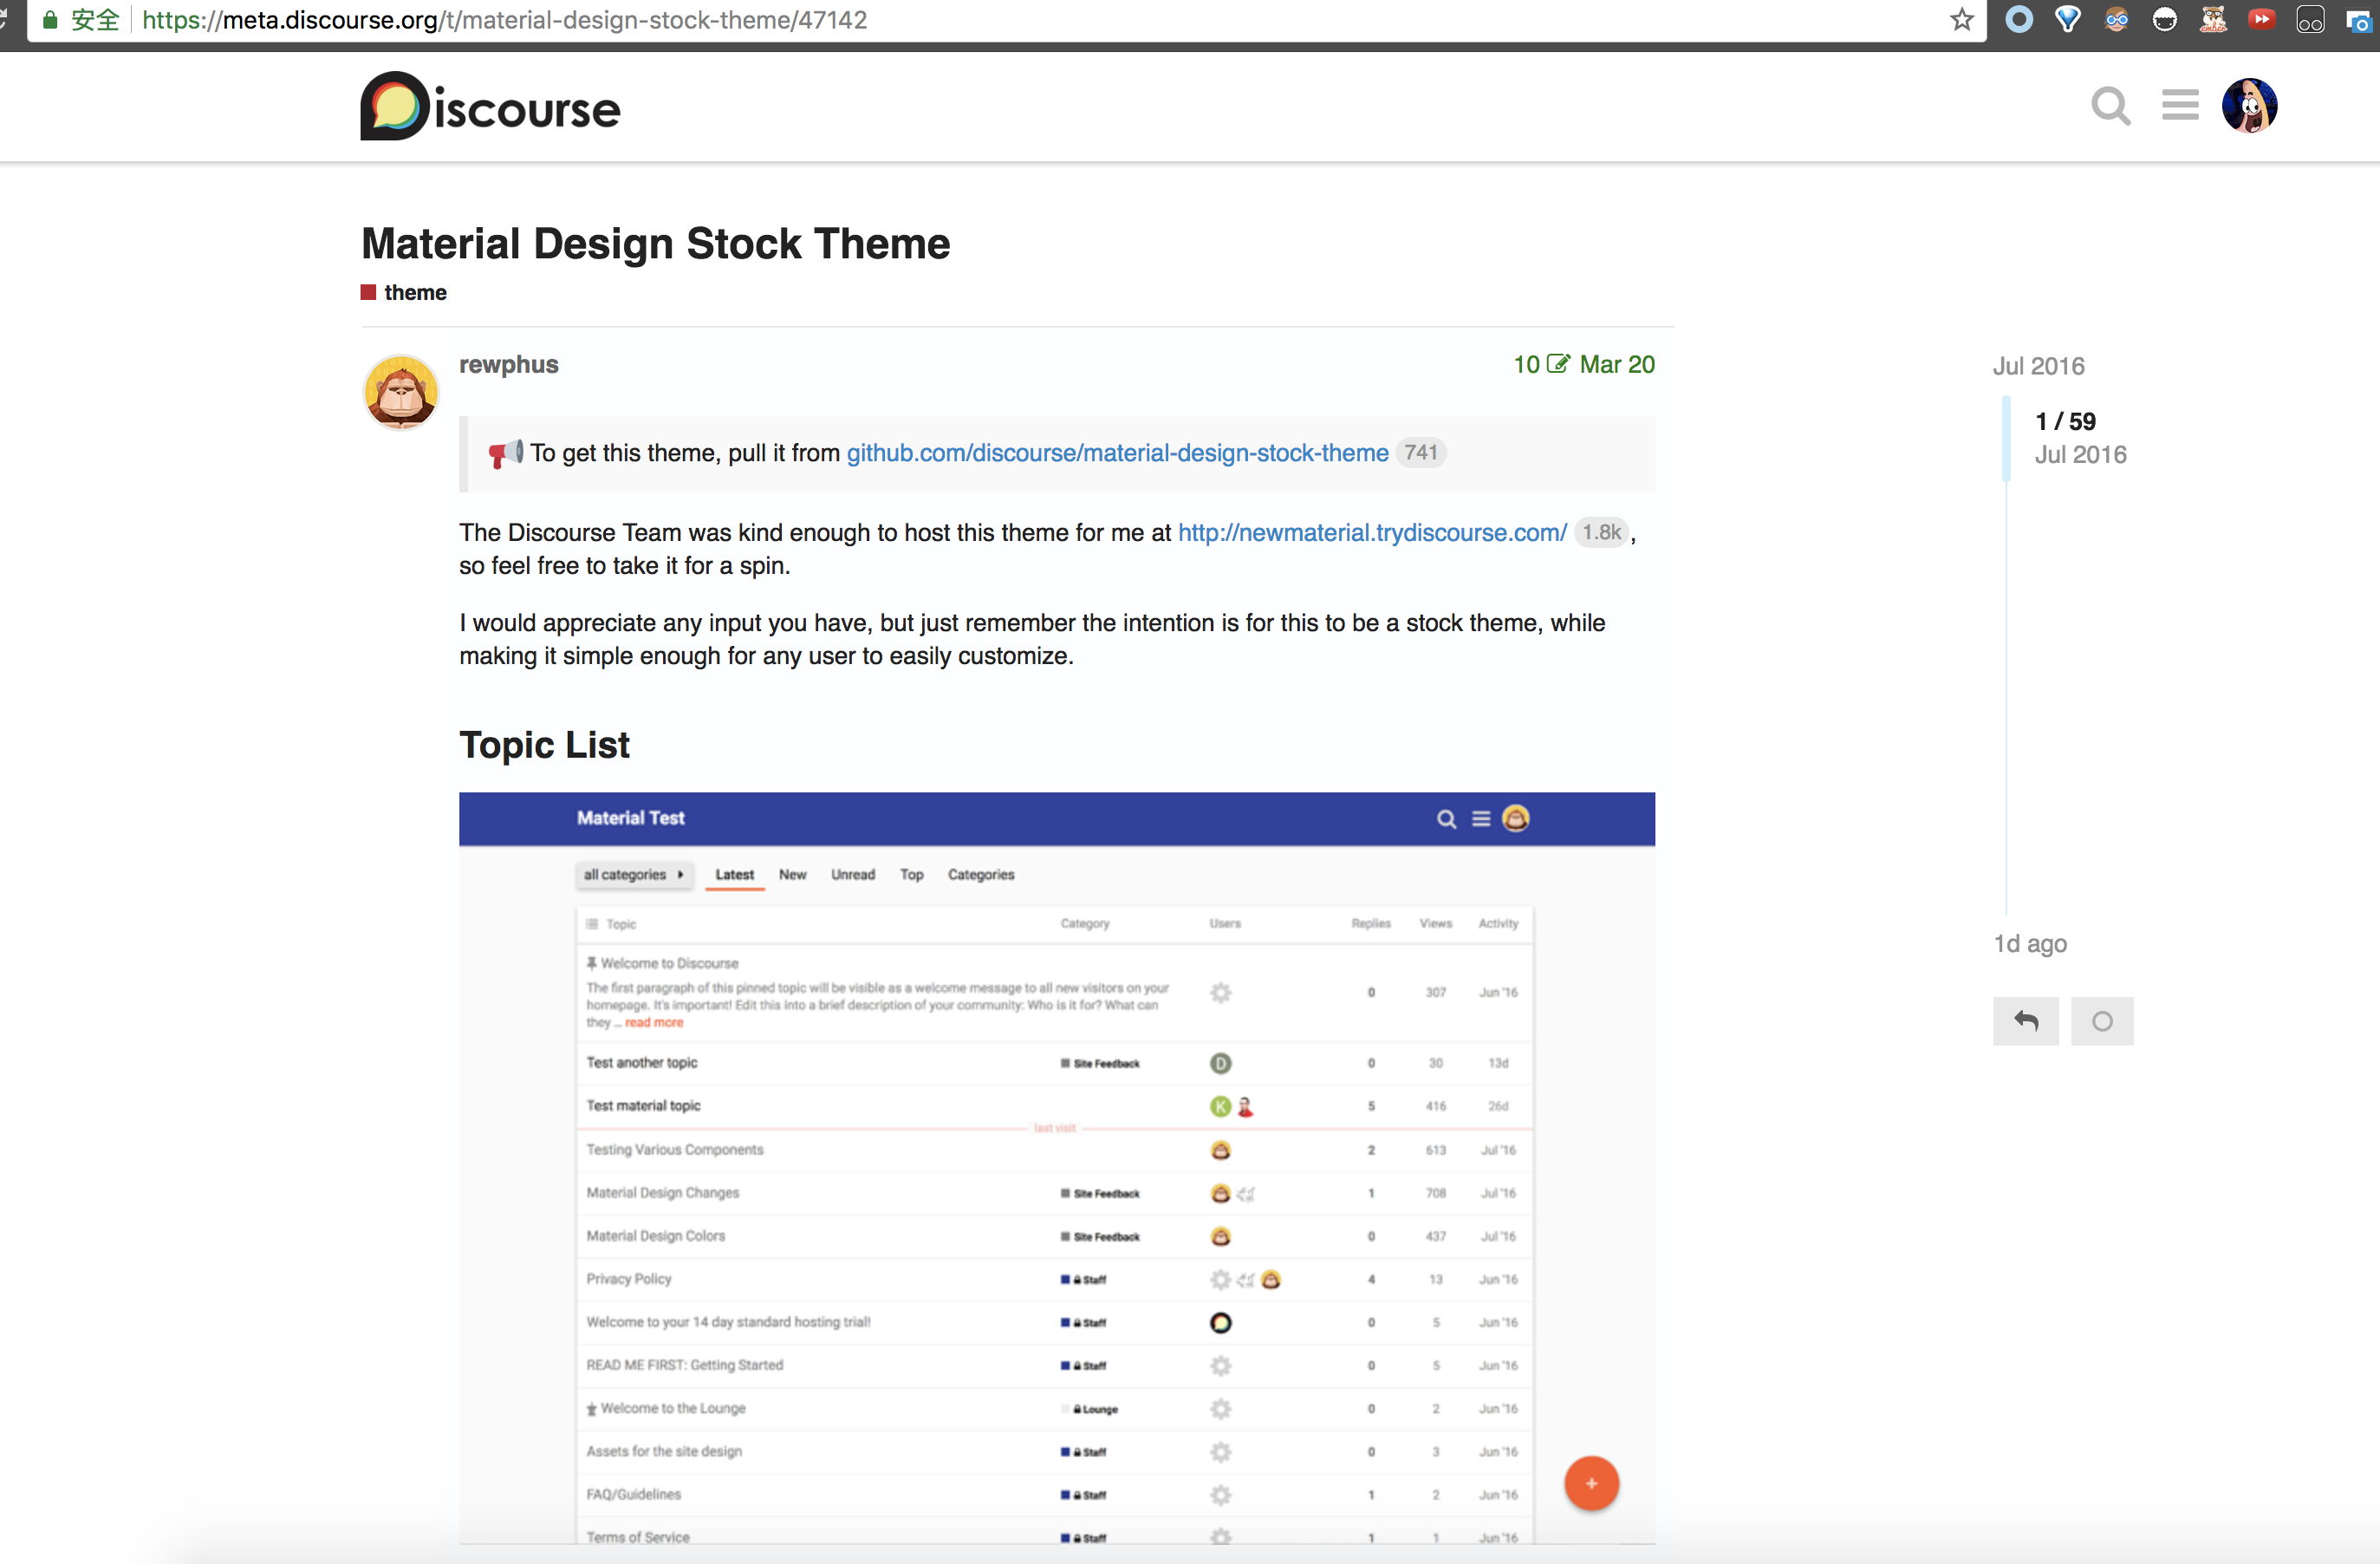Viewport: 2380px width, 1564px height.
Task: Open the hamburger menu in site header
Action: point(2179,105)
